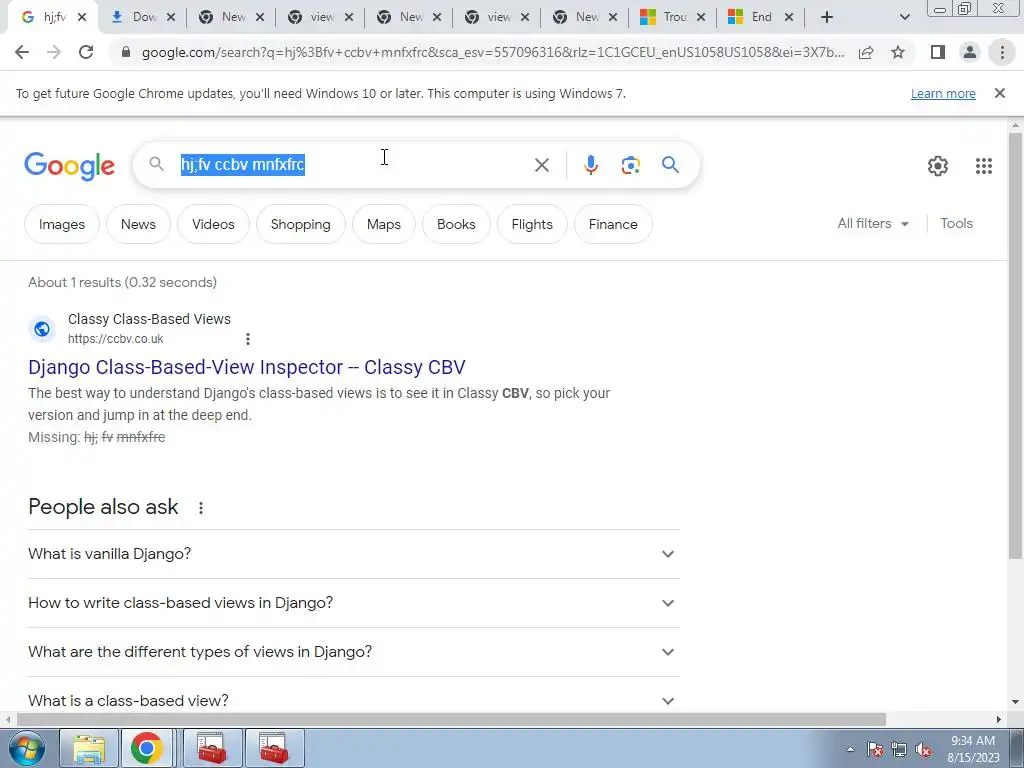Click the scroll-down arrow of page scrollbar
This screenshot has width=1024, height=768.
(1015, 703)
